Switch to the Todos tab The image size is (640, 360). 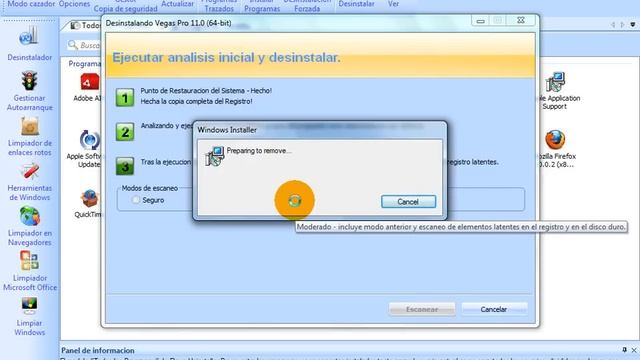(x=85, y=25)
